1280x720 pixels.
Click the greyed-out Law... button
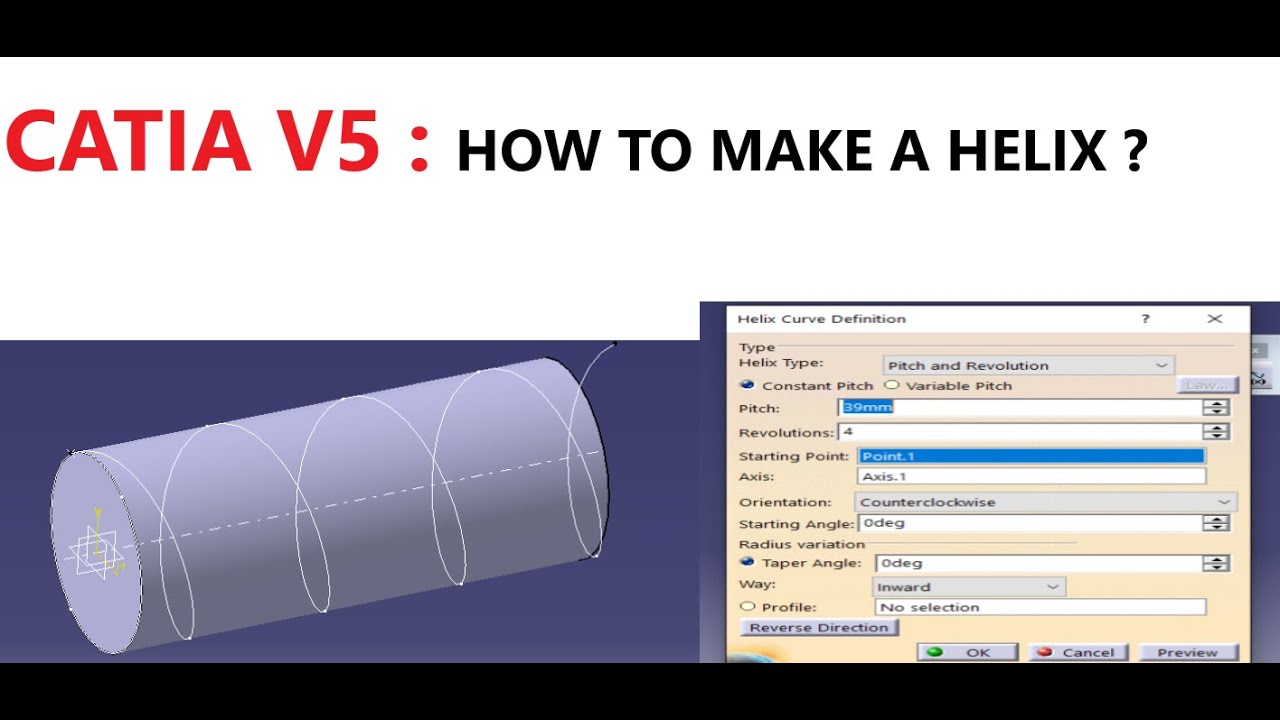(1208, 385)
